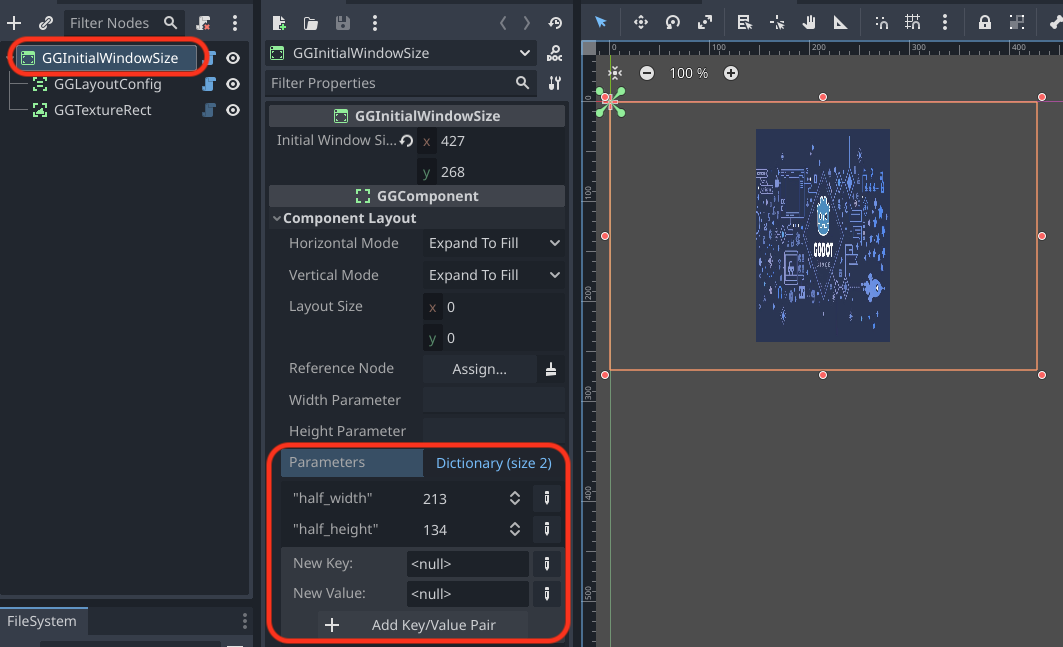Open property display settings sliders icon

tap(555, 83)
